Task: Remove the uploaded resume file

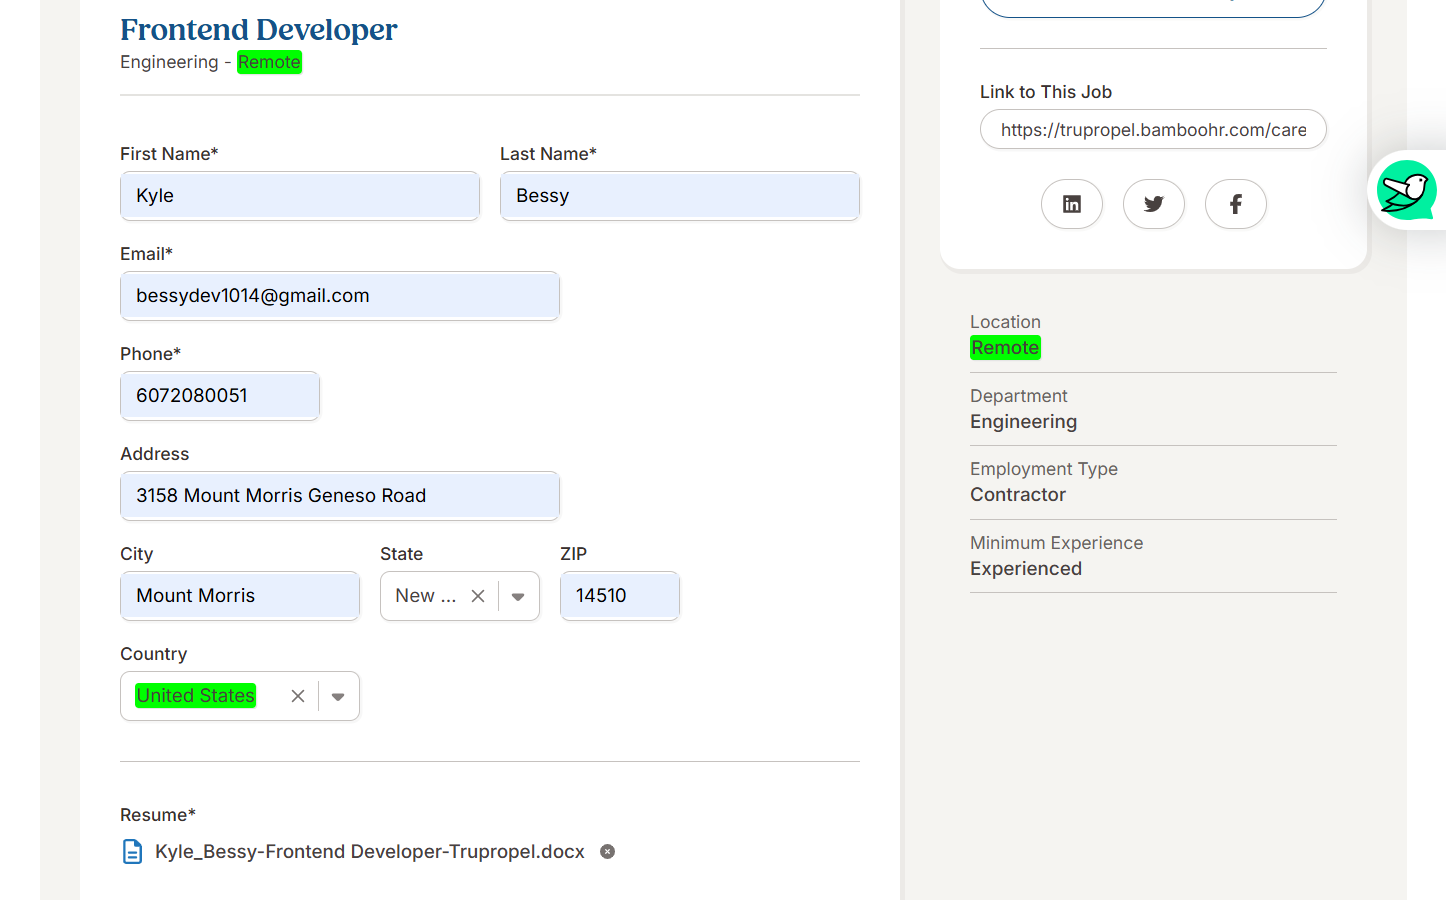Action: point(607,852)
